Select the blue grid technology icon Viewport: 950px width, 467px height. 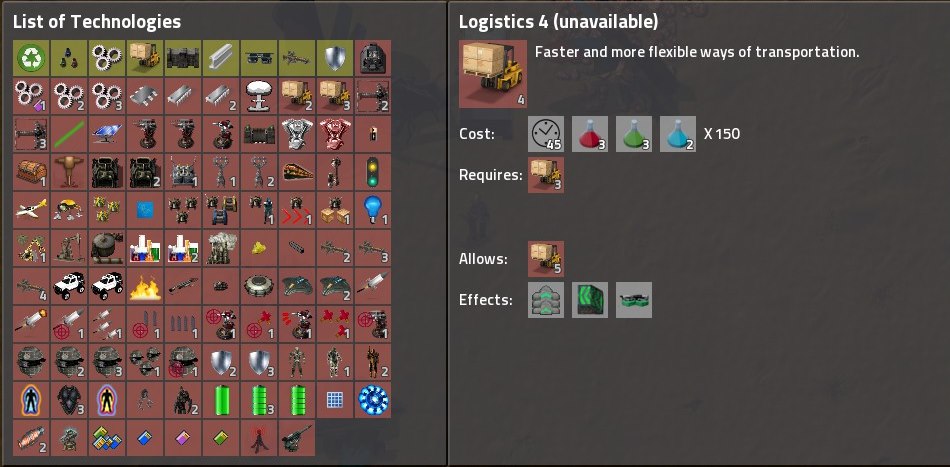click(334, 400)
